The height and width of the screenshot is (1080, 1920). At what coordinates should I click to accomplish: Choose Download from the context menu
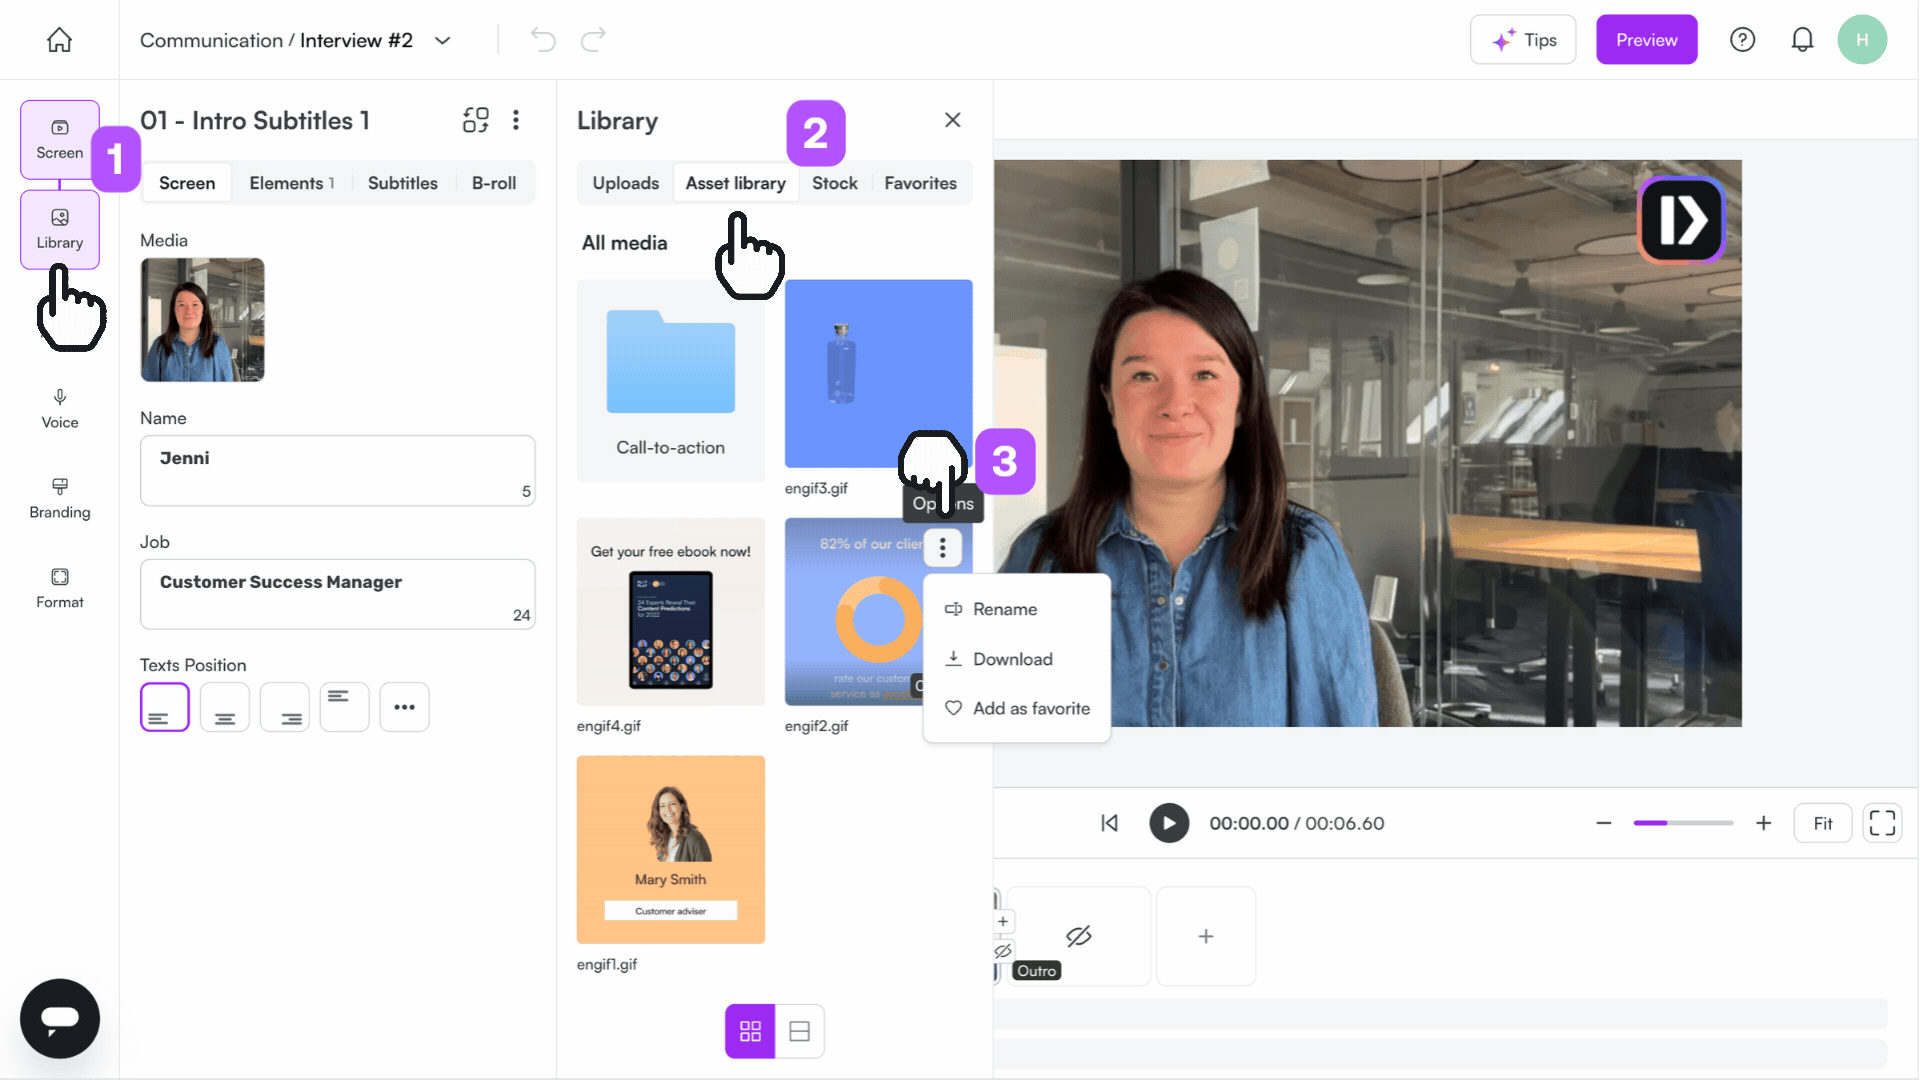tap(1017, 659)
